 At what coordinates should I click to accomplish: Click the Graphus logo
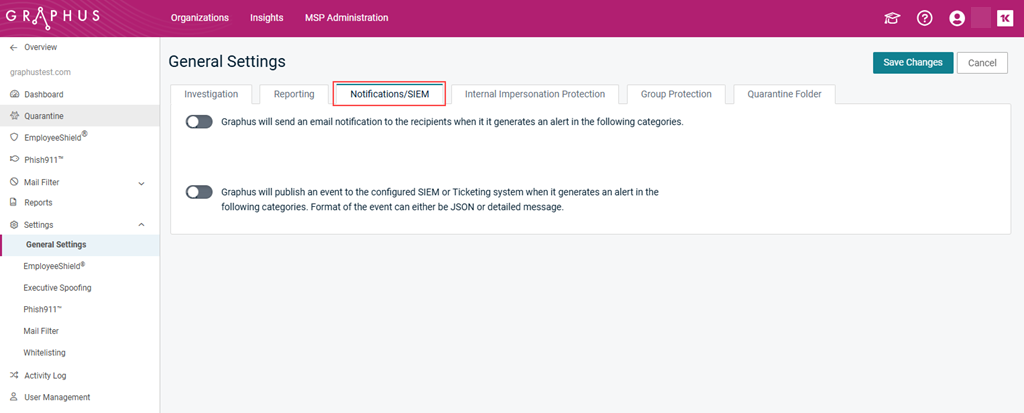click(x=52, y=16)
